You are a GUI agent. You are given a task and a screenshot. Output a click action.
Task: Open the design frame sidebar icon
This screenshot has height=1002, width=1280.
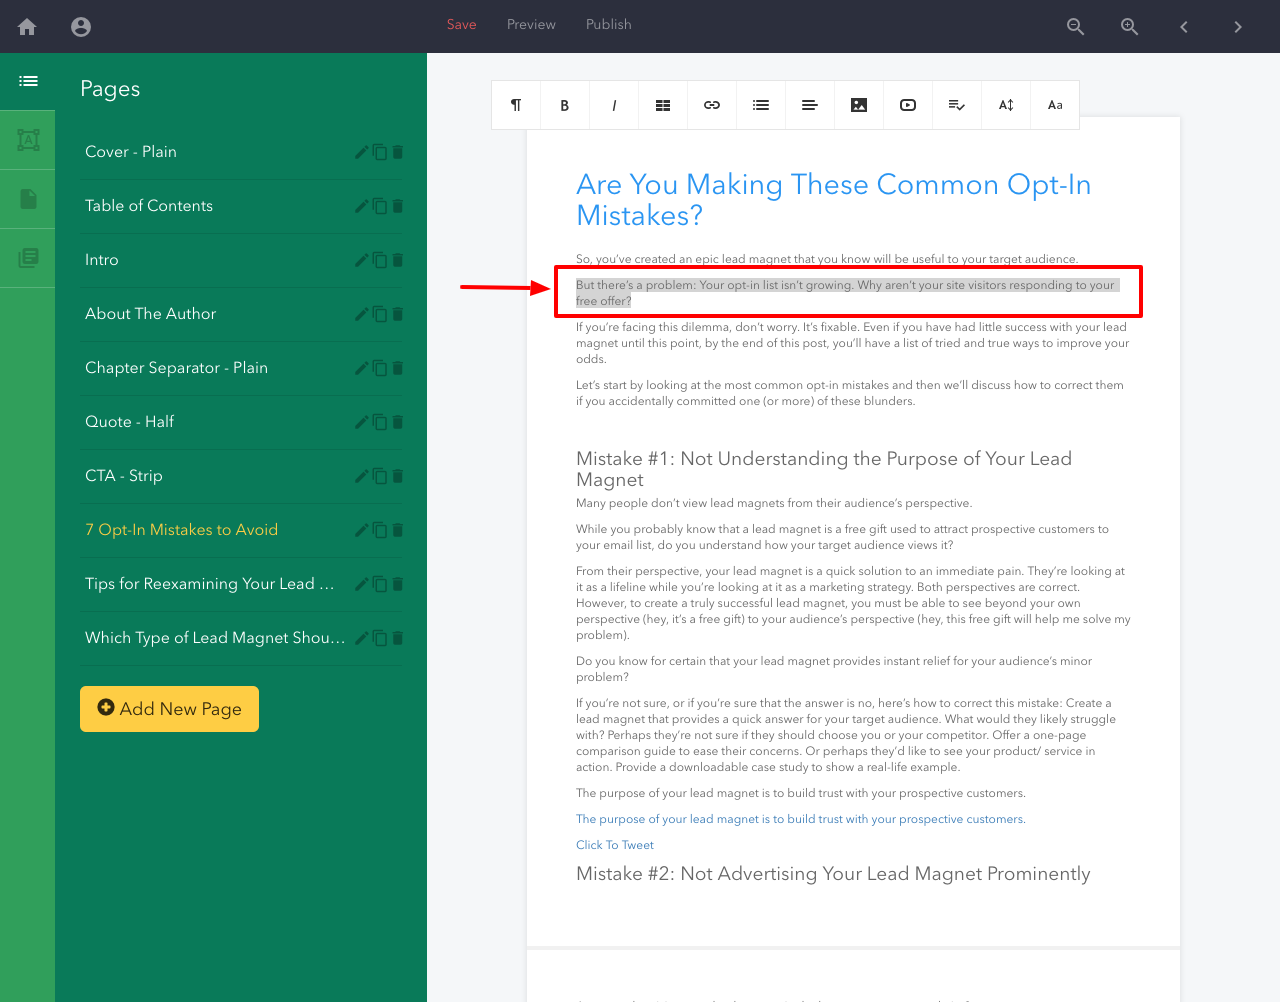tap(28, 140)
